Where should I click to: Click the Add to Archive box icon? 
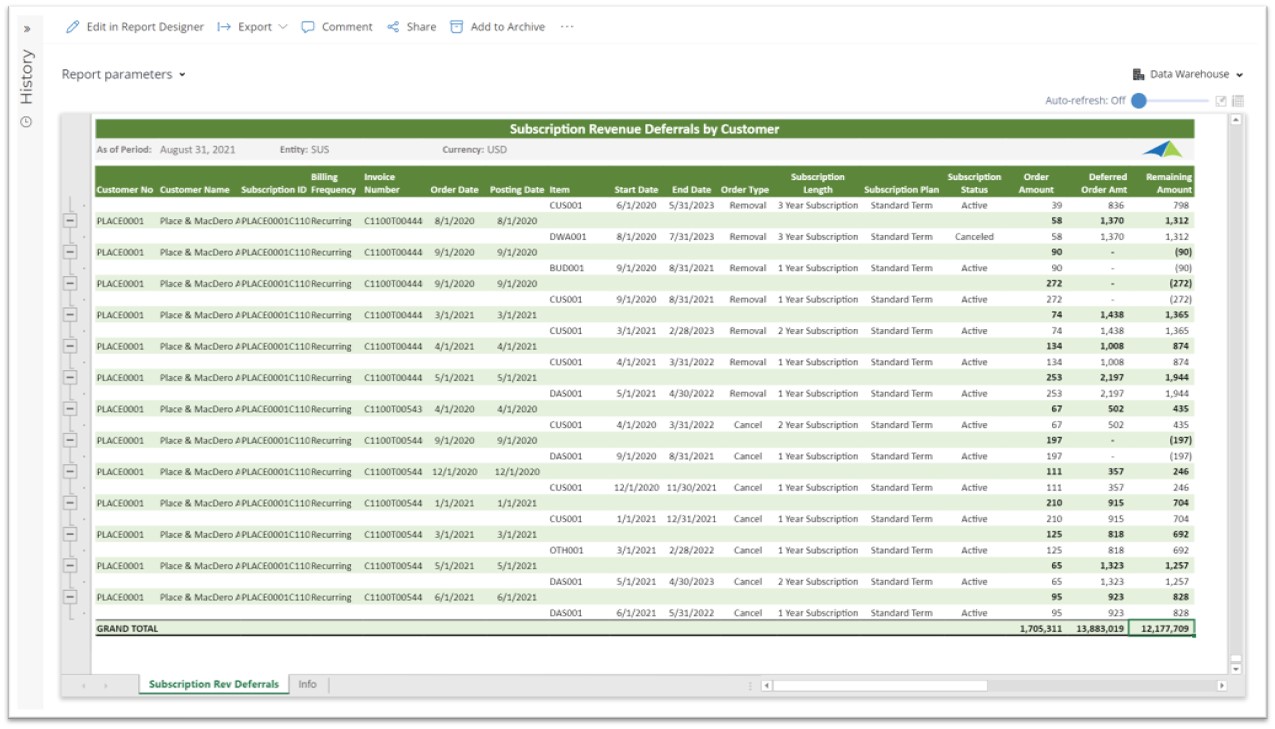pos(457,27)
